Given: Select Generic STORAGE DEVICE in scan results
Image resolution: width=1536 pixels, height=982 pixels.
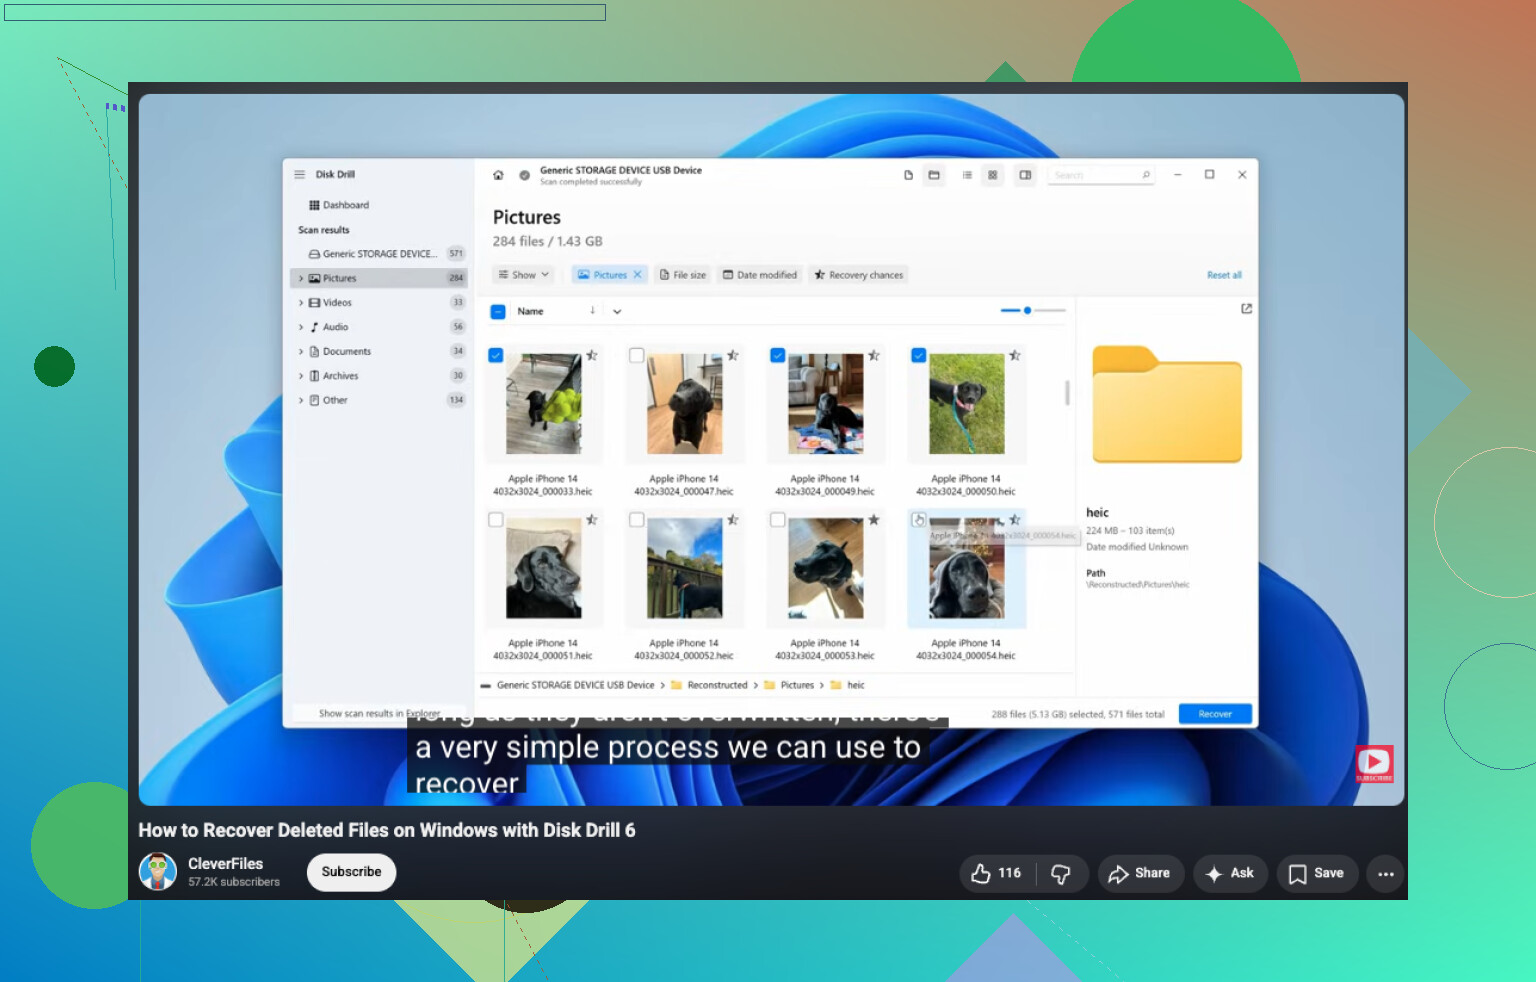Looking at the screenshot, I should (379, 254).
